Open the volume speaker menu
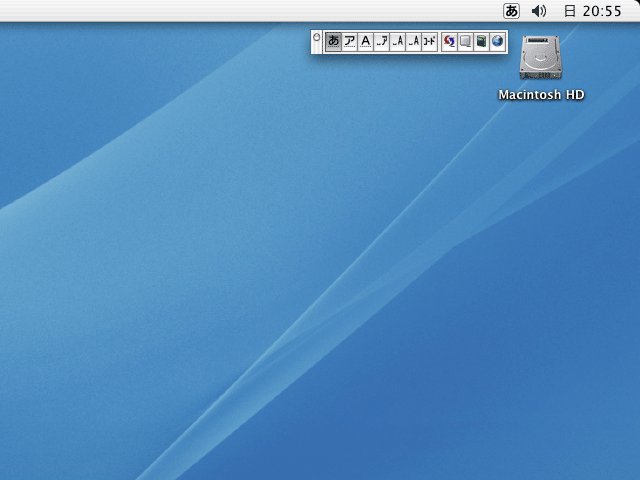The image size is (640, 480). [x=539, y=11]
